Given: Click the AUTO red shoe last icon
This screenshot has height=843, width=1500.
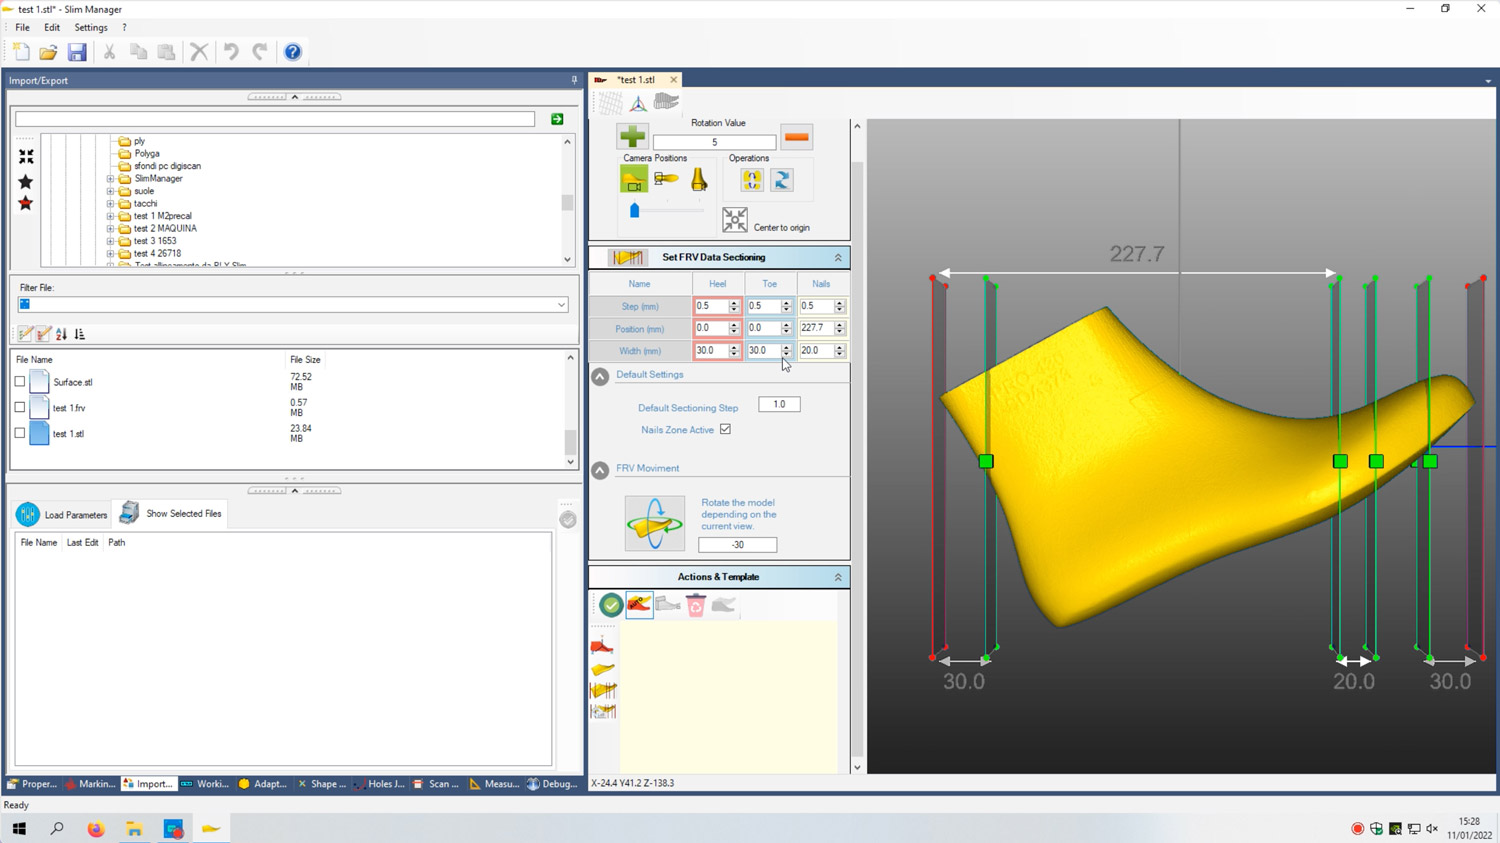Looking at the screenshot, I should 640,605.
